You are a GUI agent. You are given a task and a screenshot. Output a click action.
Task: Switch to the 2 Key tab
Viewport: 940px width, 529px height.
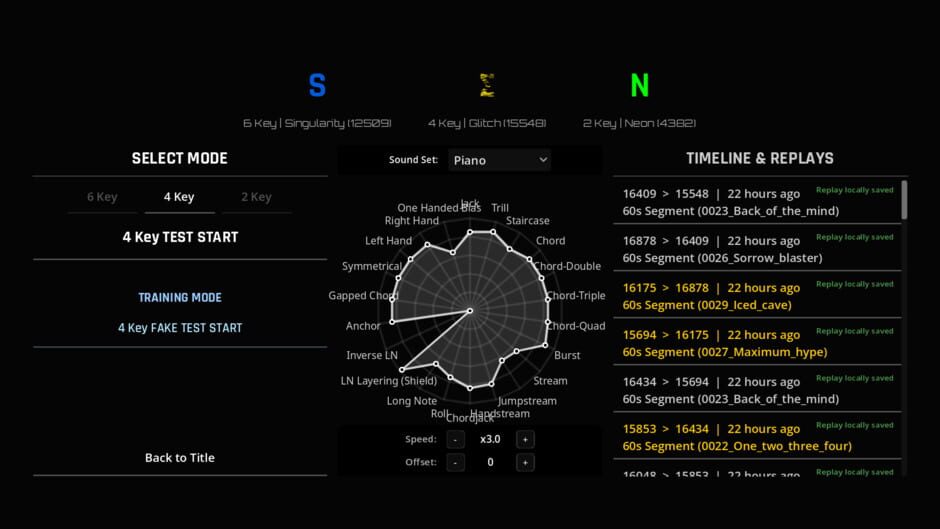click(x=256, y=197)
